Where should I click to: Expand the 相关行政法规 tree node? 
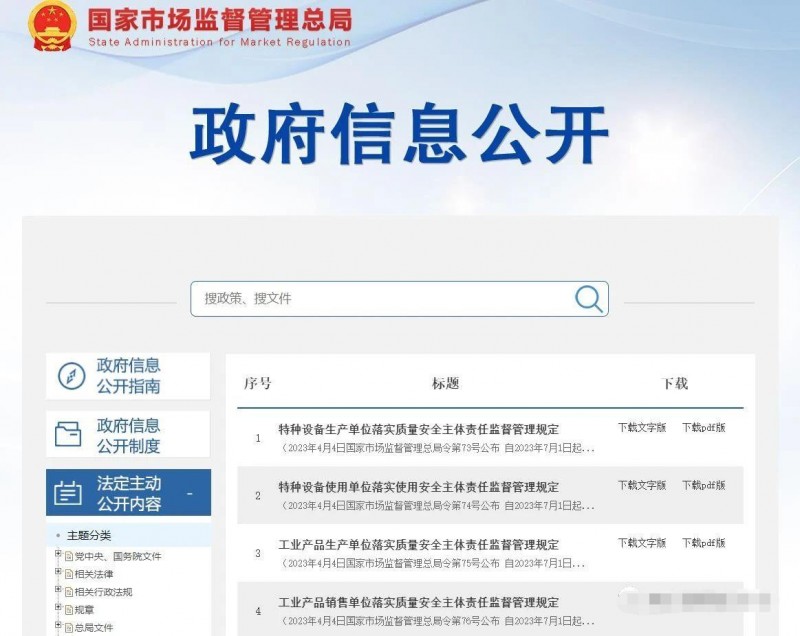coord(58,591)
